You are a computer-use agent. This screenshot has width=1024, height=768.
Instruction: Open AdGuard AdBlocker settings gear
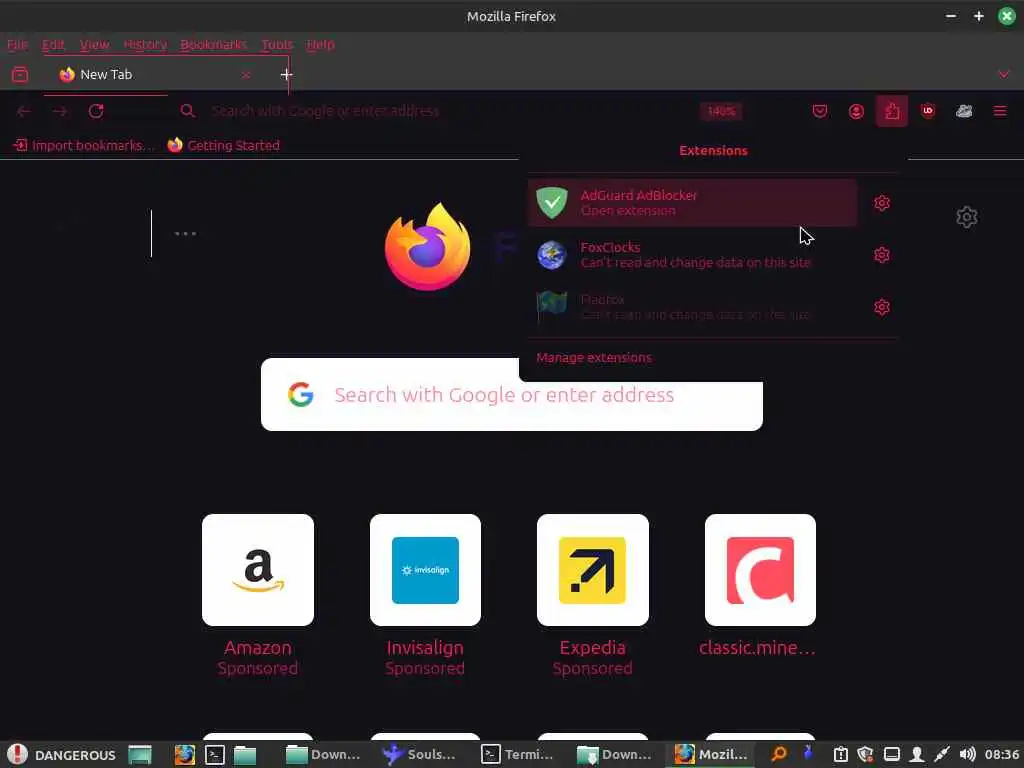882,203
